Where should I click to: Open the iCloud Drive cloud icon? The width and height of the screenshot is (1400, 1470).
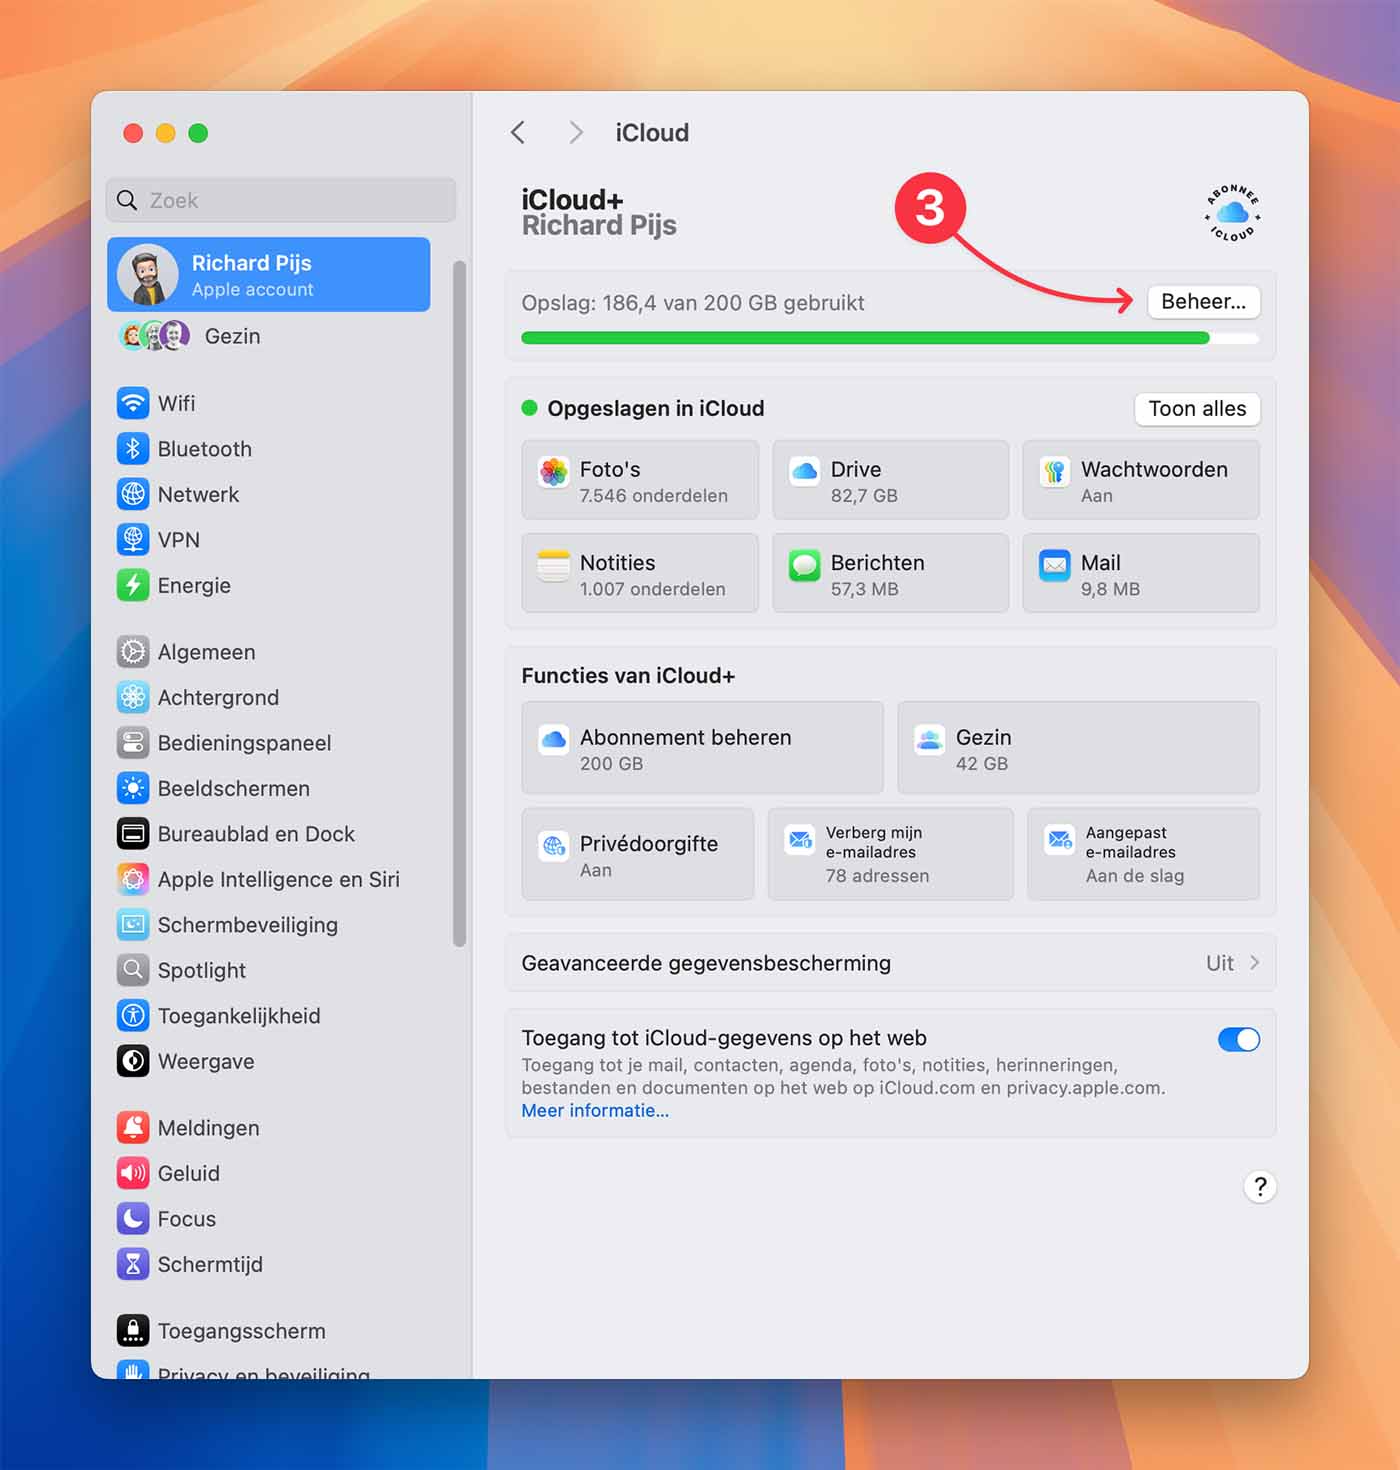click(x=804, y=471)
